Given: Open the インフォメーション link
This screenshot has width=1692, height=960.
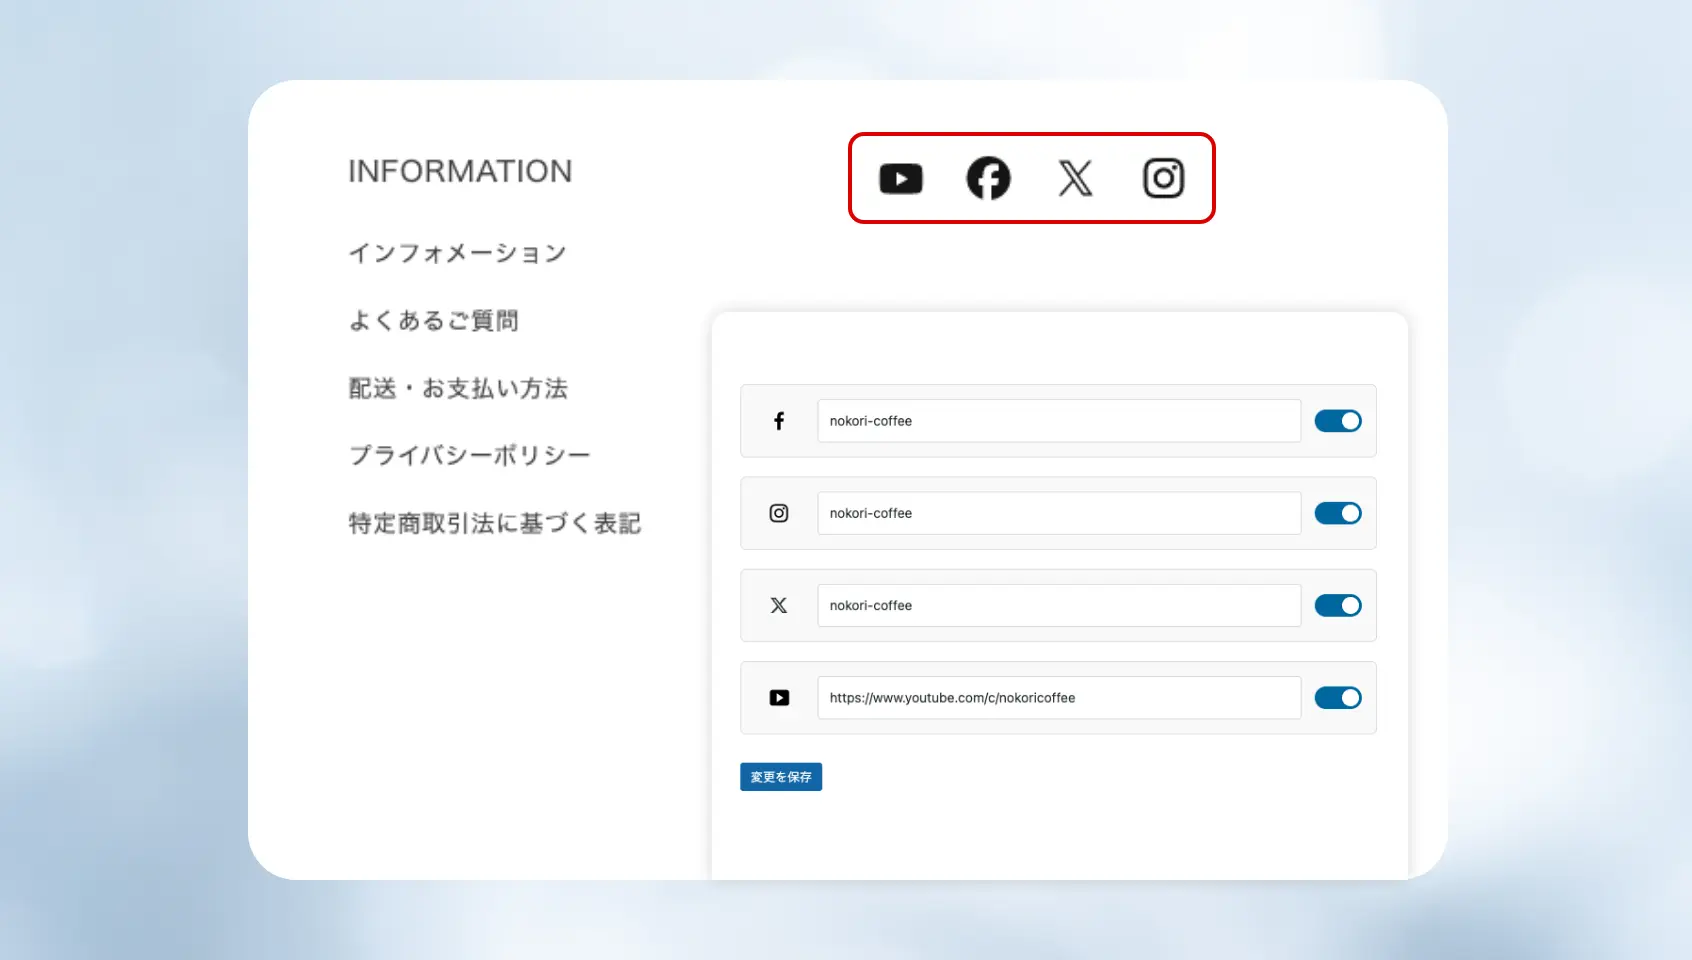Looking at the screenshot, I should tap(458, 253).
